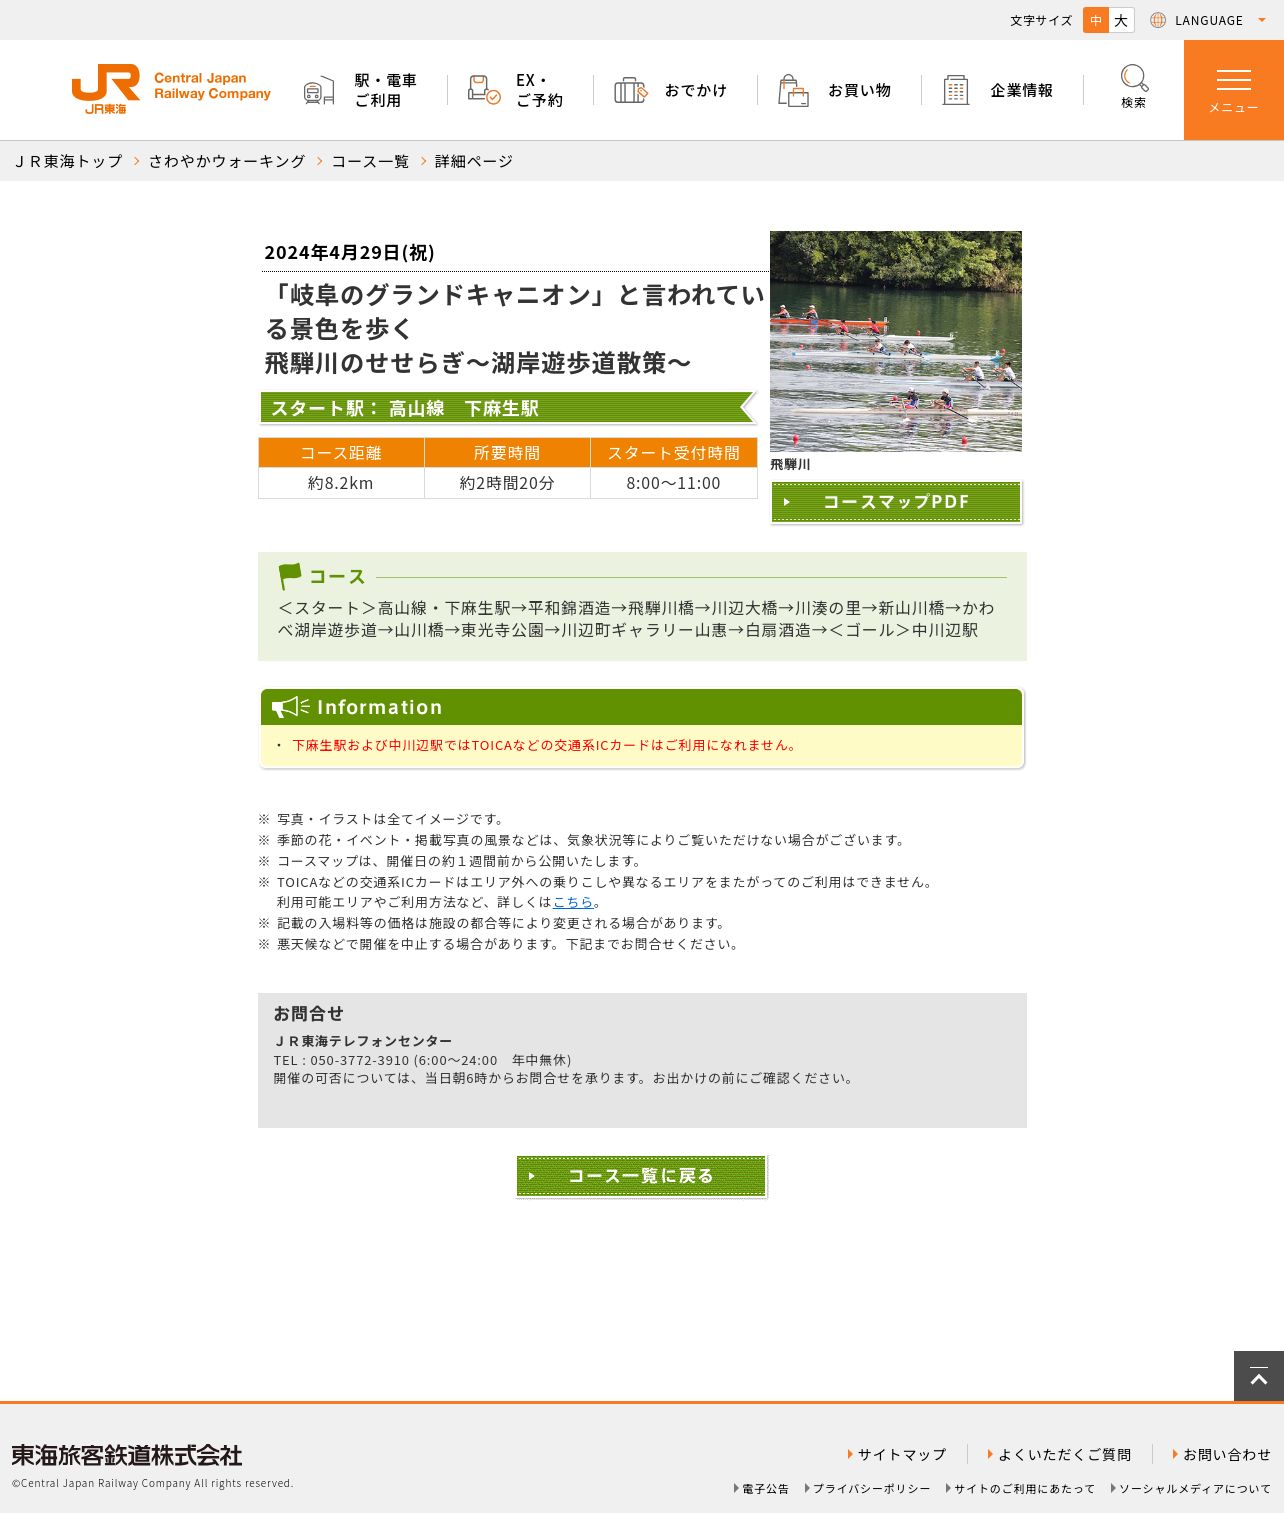
Task: Open the orange hamburger menu
Action: [x=1234, y=90]
